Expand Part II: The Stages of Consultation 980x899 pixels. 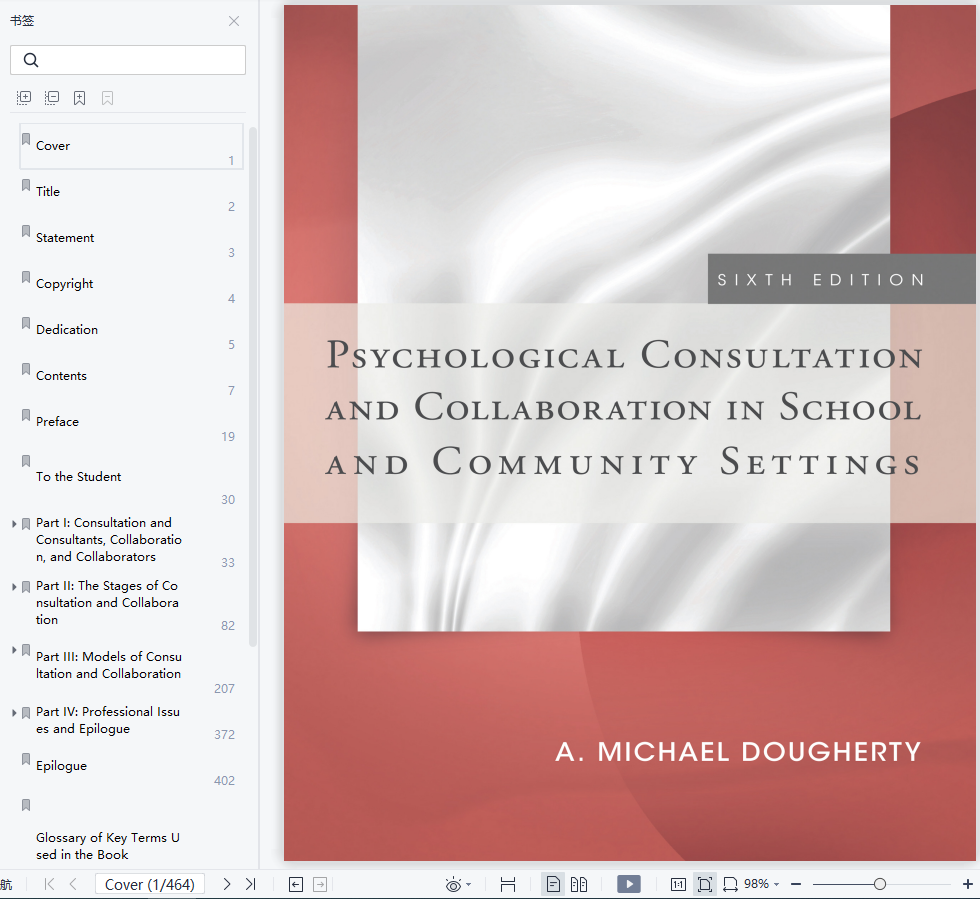click(14, 587)
